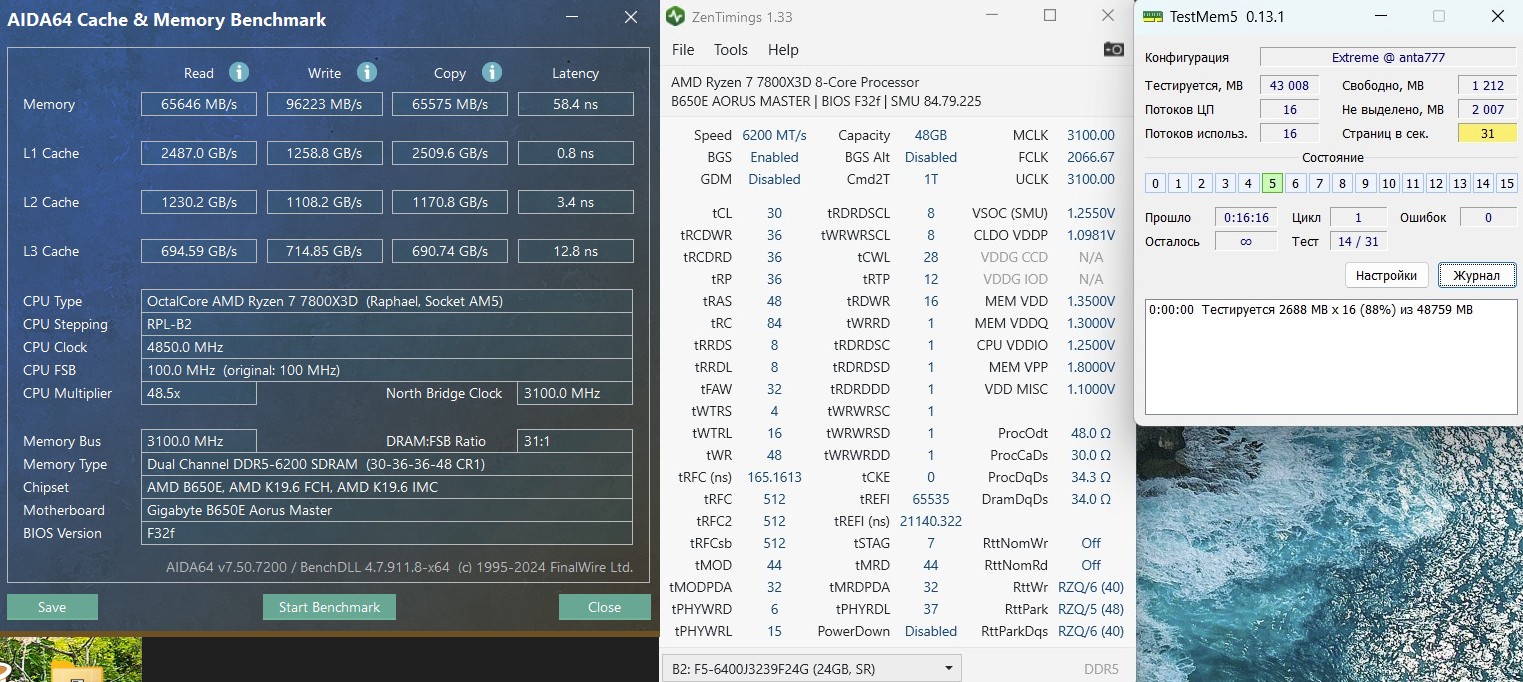Click the Тестируется MB value 43 008
1523x682 pixels.
point(1290,86)
